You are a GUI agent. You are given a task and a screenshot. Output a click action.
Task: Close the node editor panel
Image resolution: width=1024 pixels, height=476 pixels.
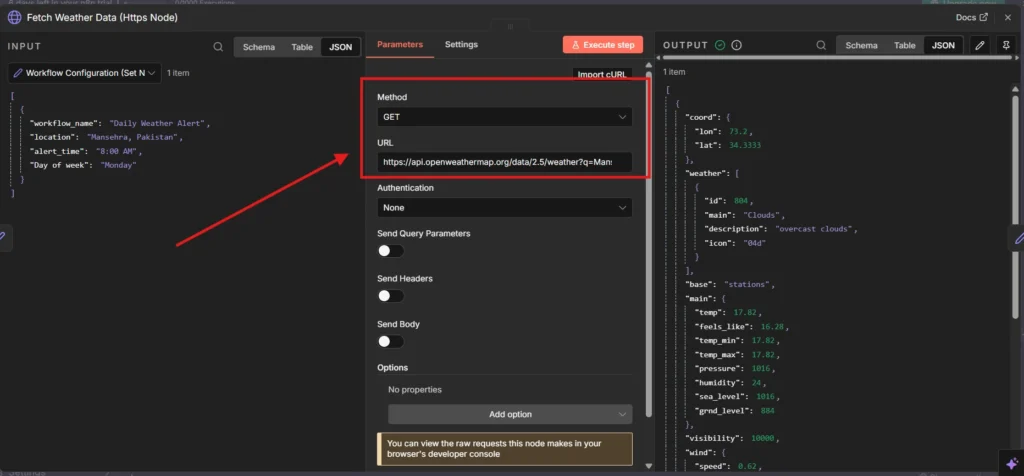[x=1008, y=18]
